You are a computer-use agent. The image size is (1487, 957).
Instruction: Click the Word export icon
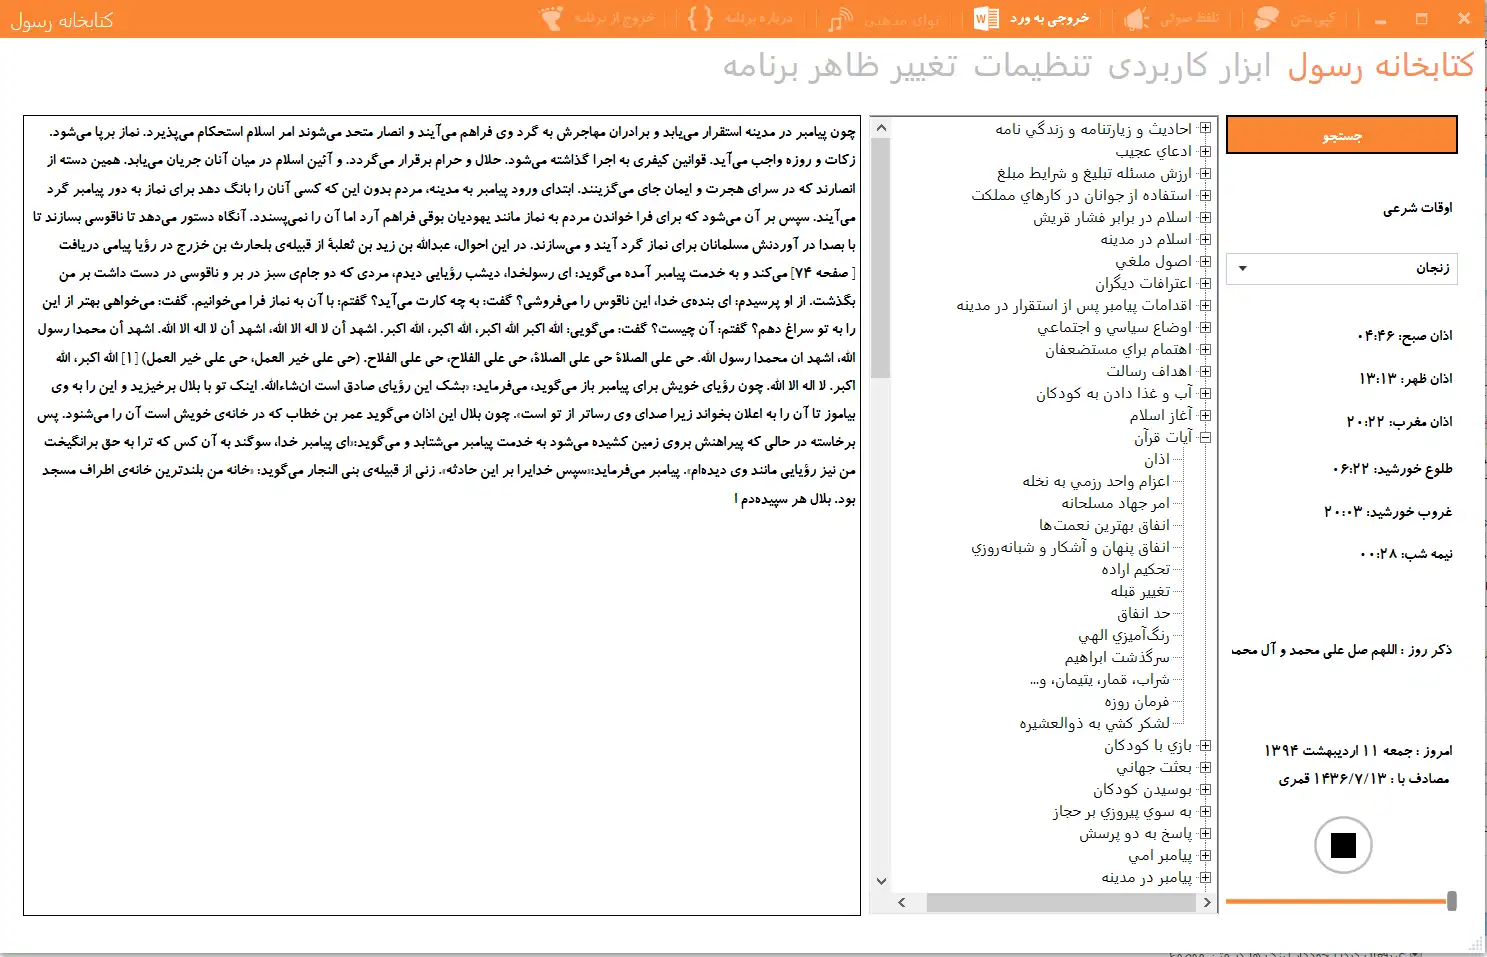pyautogui.click(x=986, y=18)
